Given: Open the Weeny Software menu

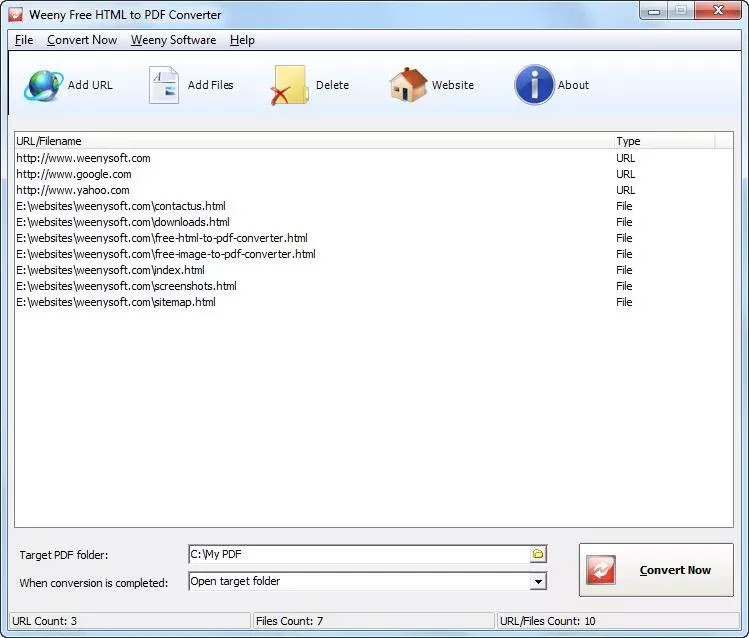Looking at the screenshot, I should 173,40.
